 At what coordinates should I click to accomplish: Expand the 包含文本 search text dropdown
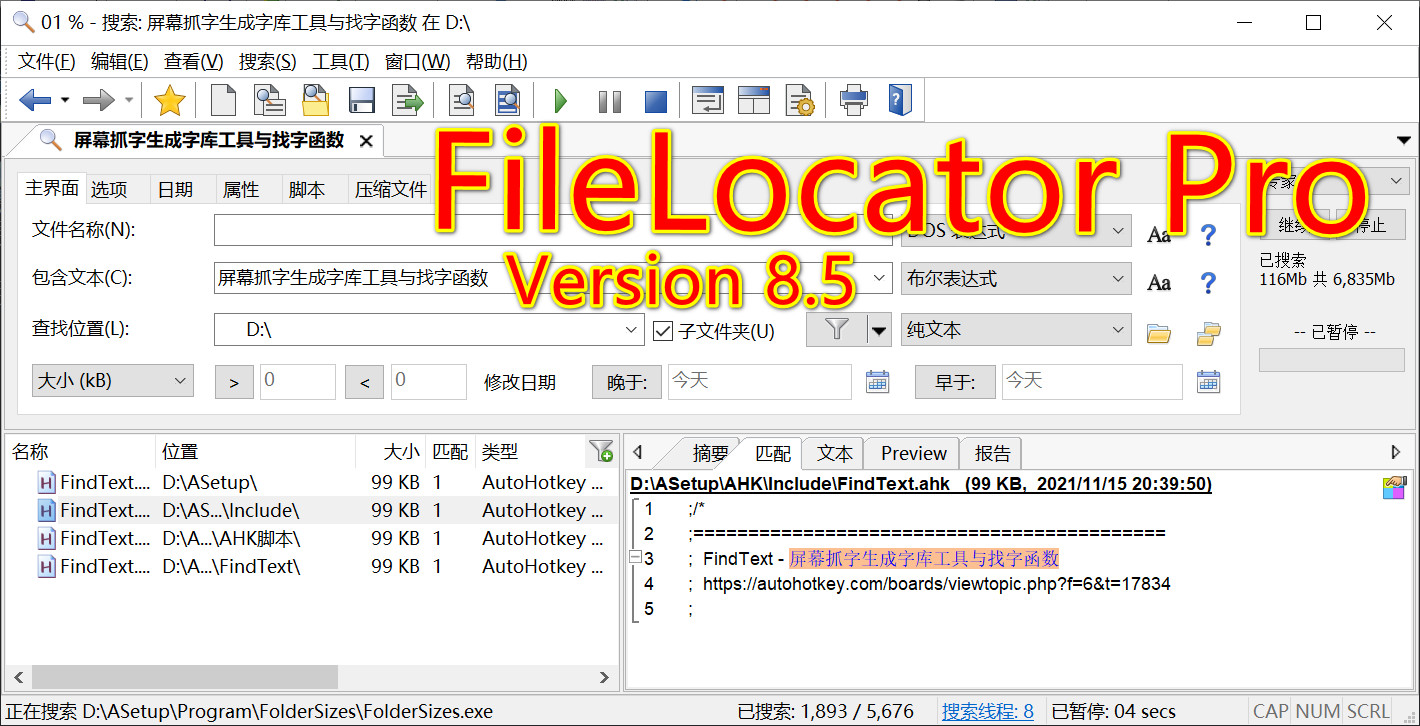pos(881,279)
